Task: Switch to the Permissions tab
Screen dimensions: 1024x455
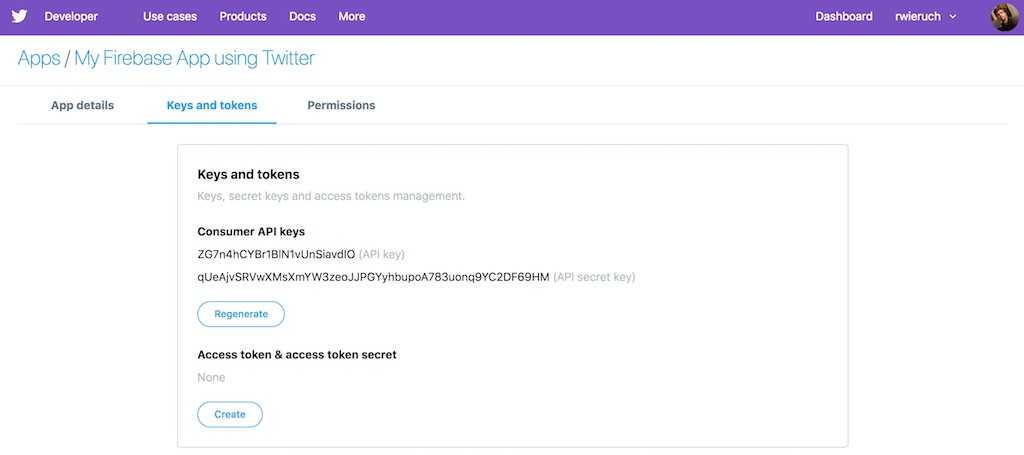Action: 341,105
